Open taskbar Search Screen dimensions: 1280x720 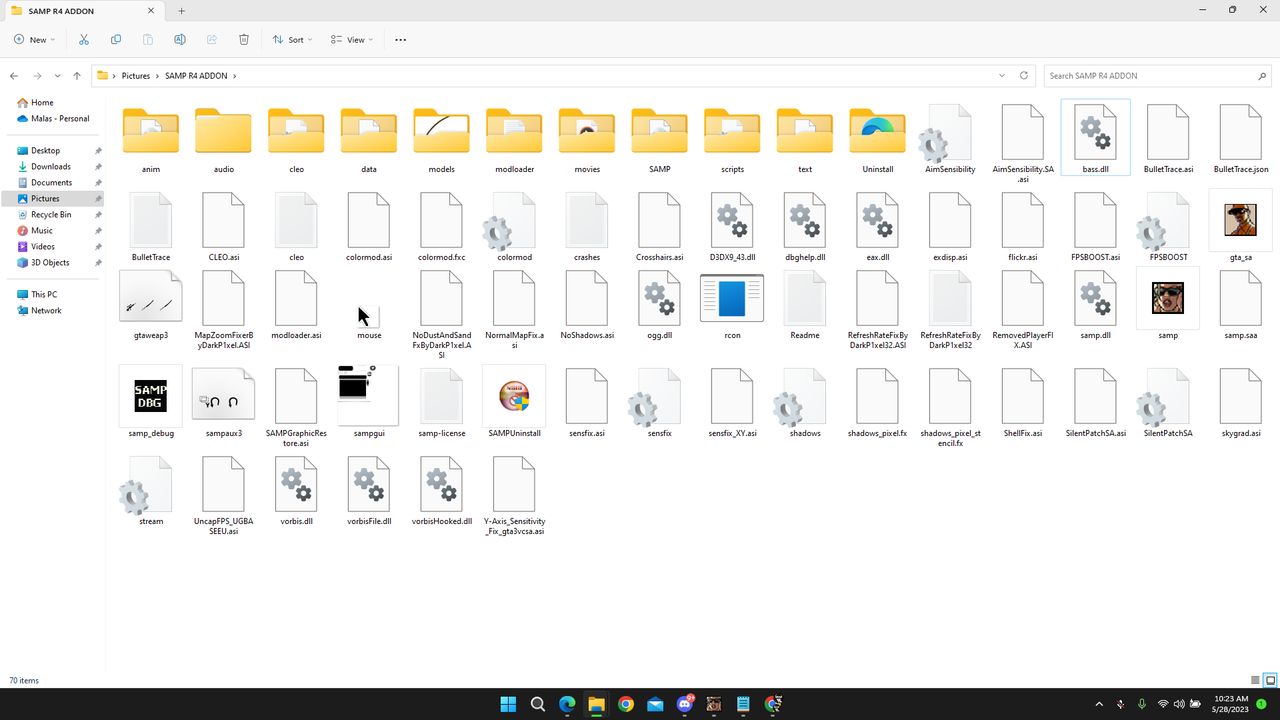tap(537, 704)
